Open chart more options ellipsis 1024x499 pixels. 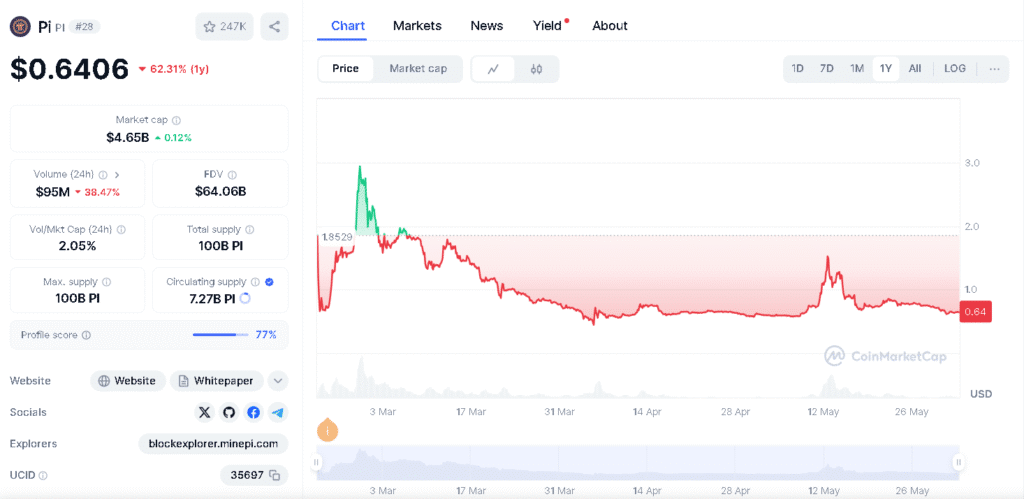(994, 69)
